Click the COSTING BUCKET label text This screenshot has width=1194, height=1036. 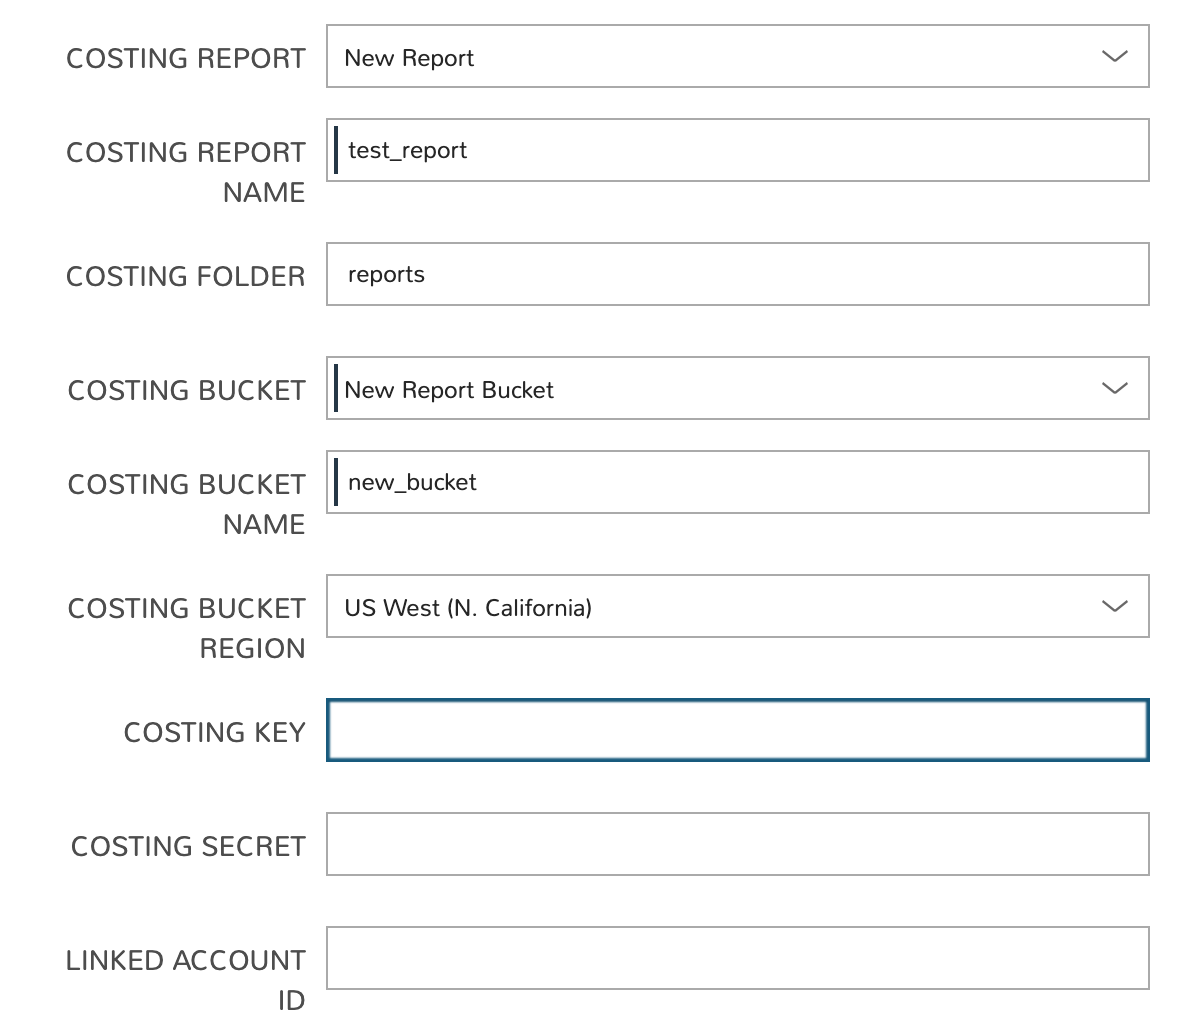[x=187, y=391]
